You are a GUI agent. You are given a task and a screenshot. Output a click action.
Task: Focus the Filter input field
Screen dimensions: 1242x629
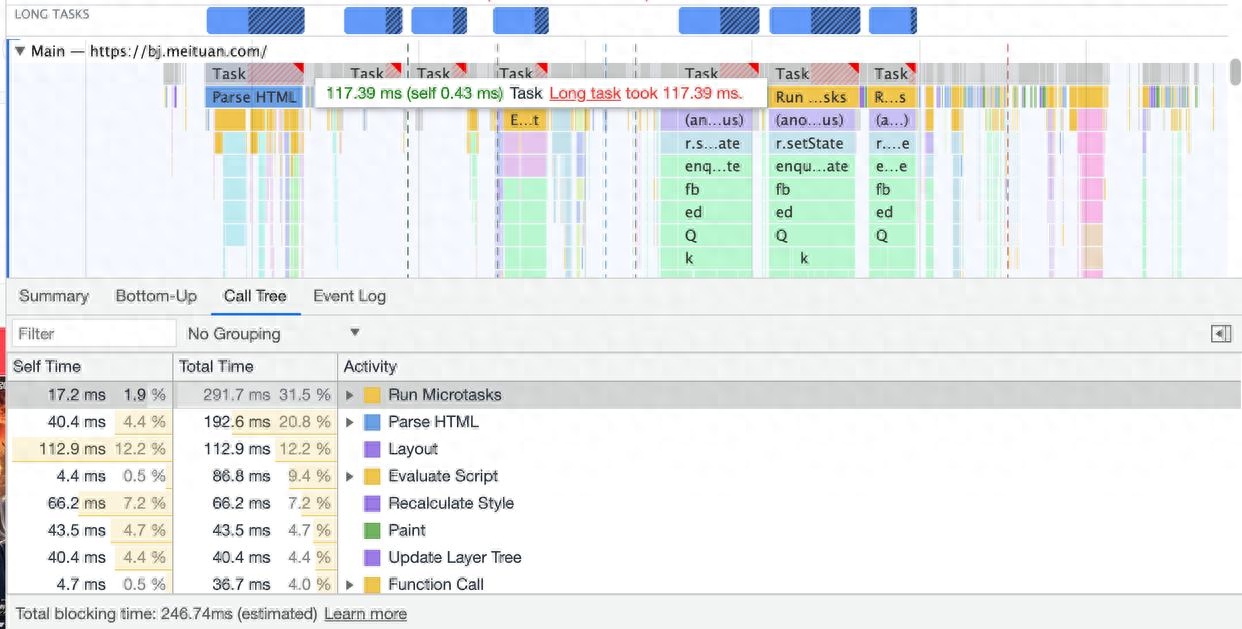click(92, 334)
